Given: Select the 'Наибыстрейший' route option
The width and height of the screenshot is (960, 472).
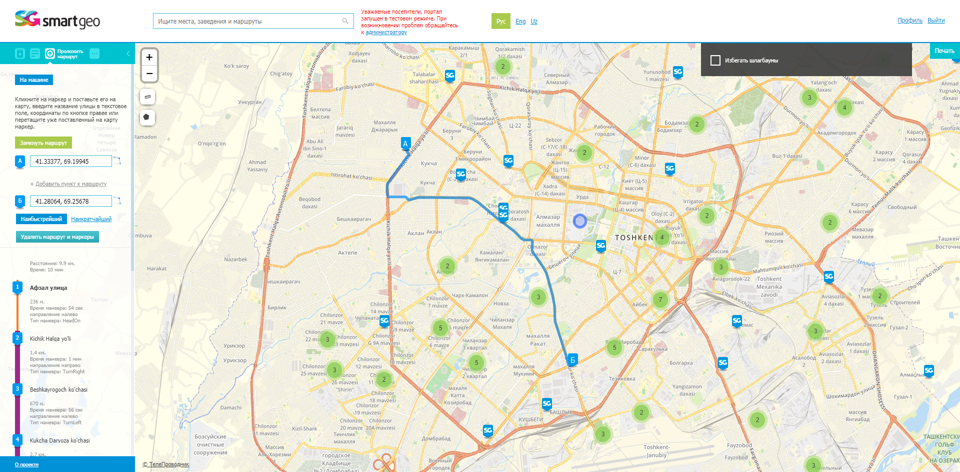Looking at the screenshot, I should coord(41,219).
